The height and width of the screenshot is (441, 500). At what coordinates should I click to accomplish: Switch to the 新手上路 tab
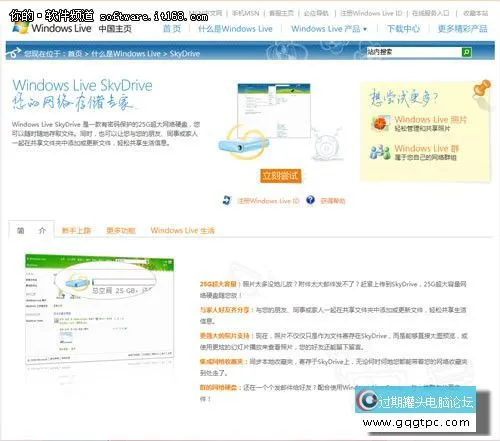click(x=76, y=230)
